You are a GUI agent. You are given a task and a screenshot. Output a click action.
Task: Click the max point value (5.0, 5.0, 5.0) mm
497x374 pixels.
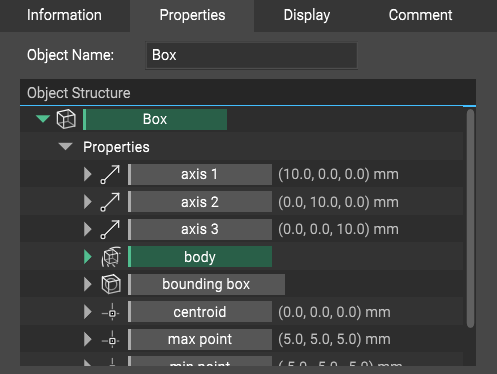[x=334, y=340]
